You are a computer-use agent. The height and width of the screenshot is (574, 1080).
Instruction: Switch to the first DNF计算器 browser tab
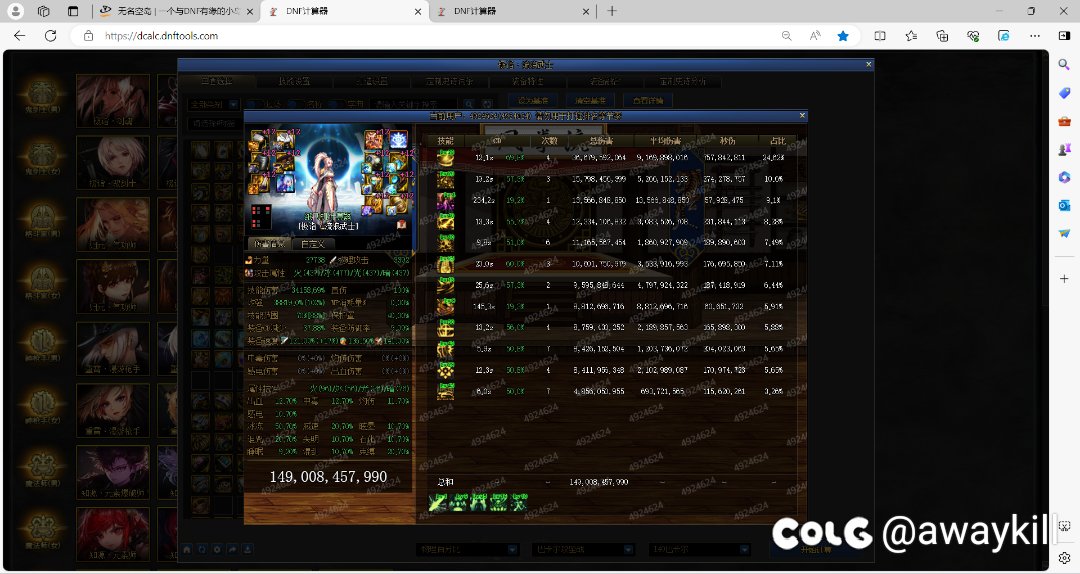pos(344,11)
